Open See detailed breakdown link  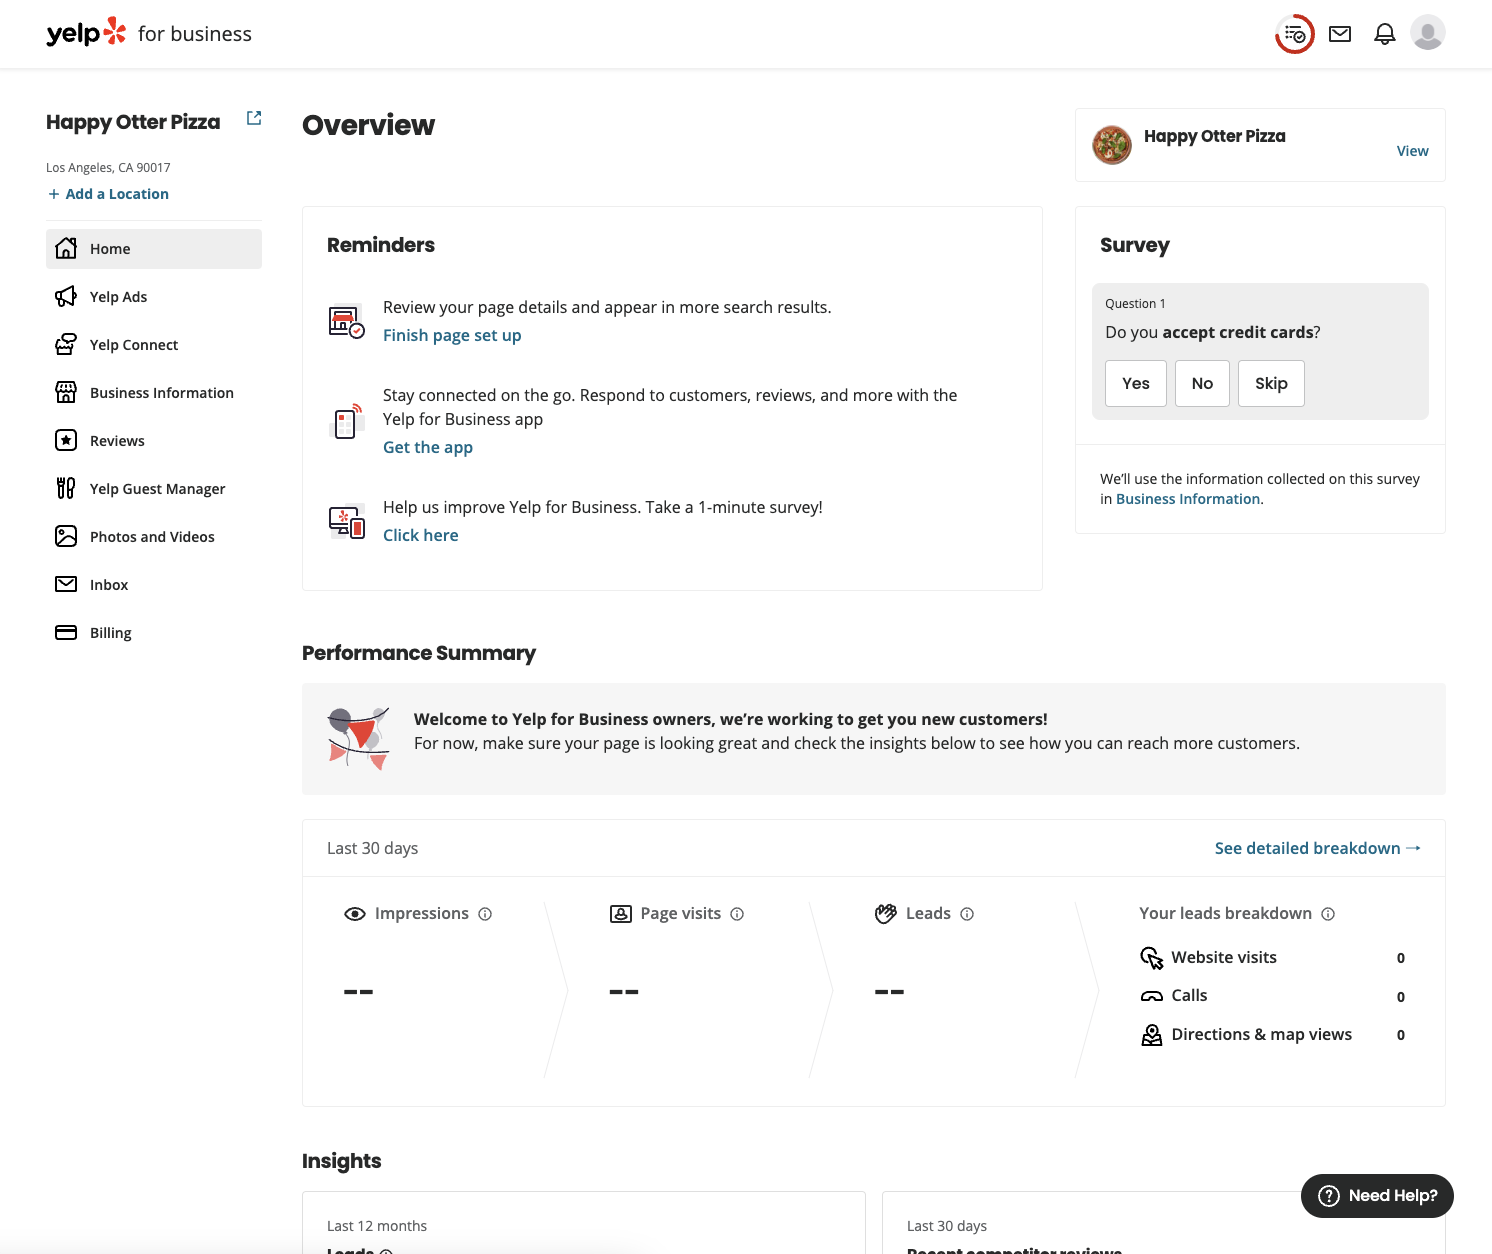1318,848
